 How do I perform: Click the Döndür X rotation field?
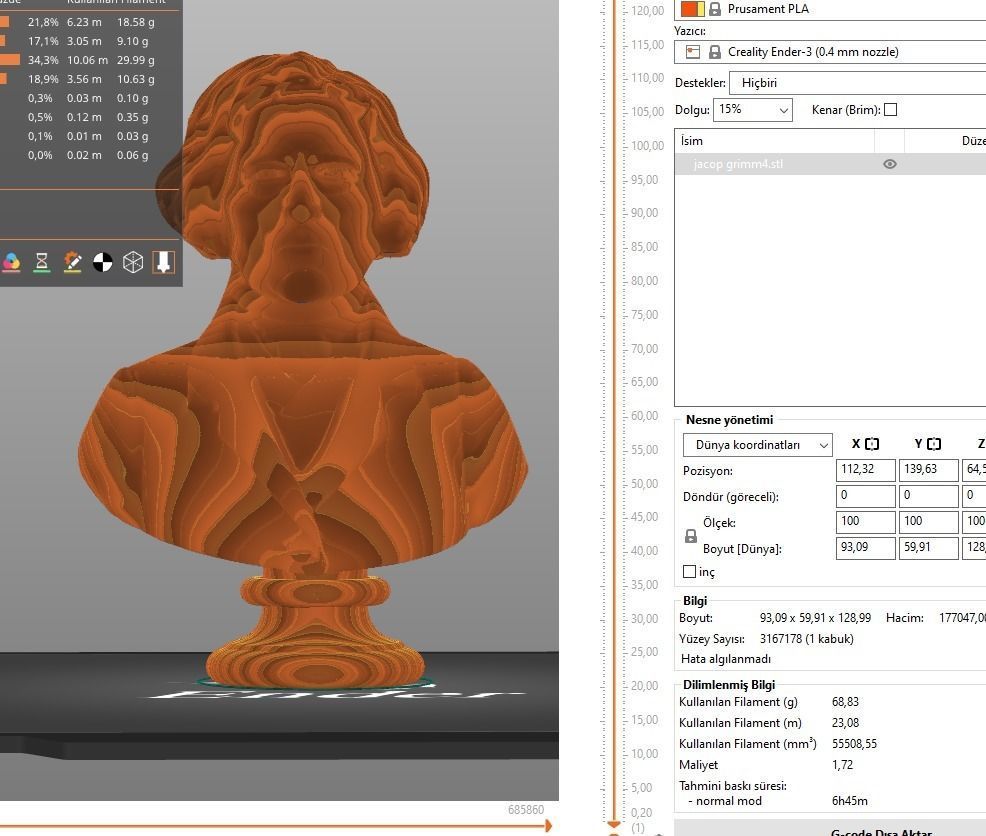[x=865, y=496]
